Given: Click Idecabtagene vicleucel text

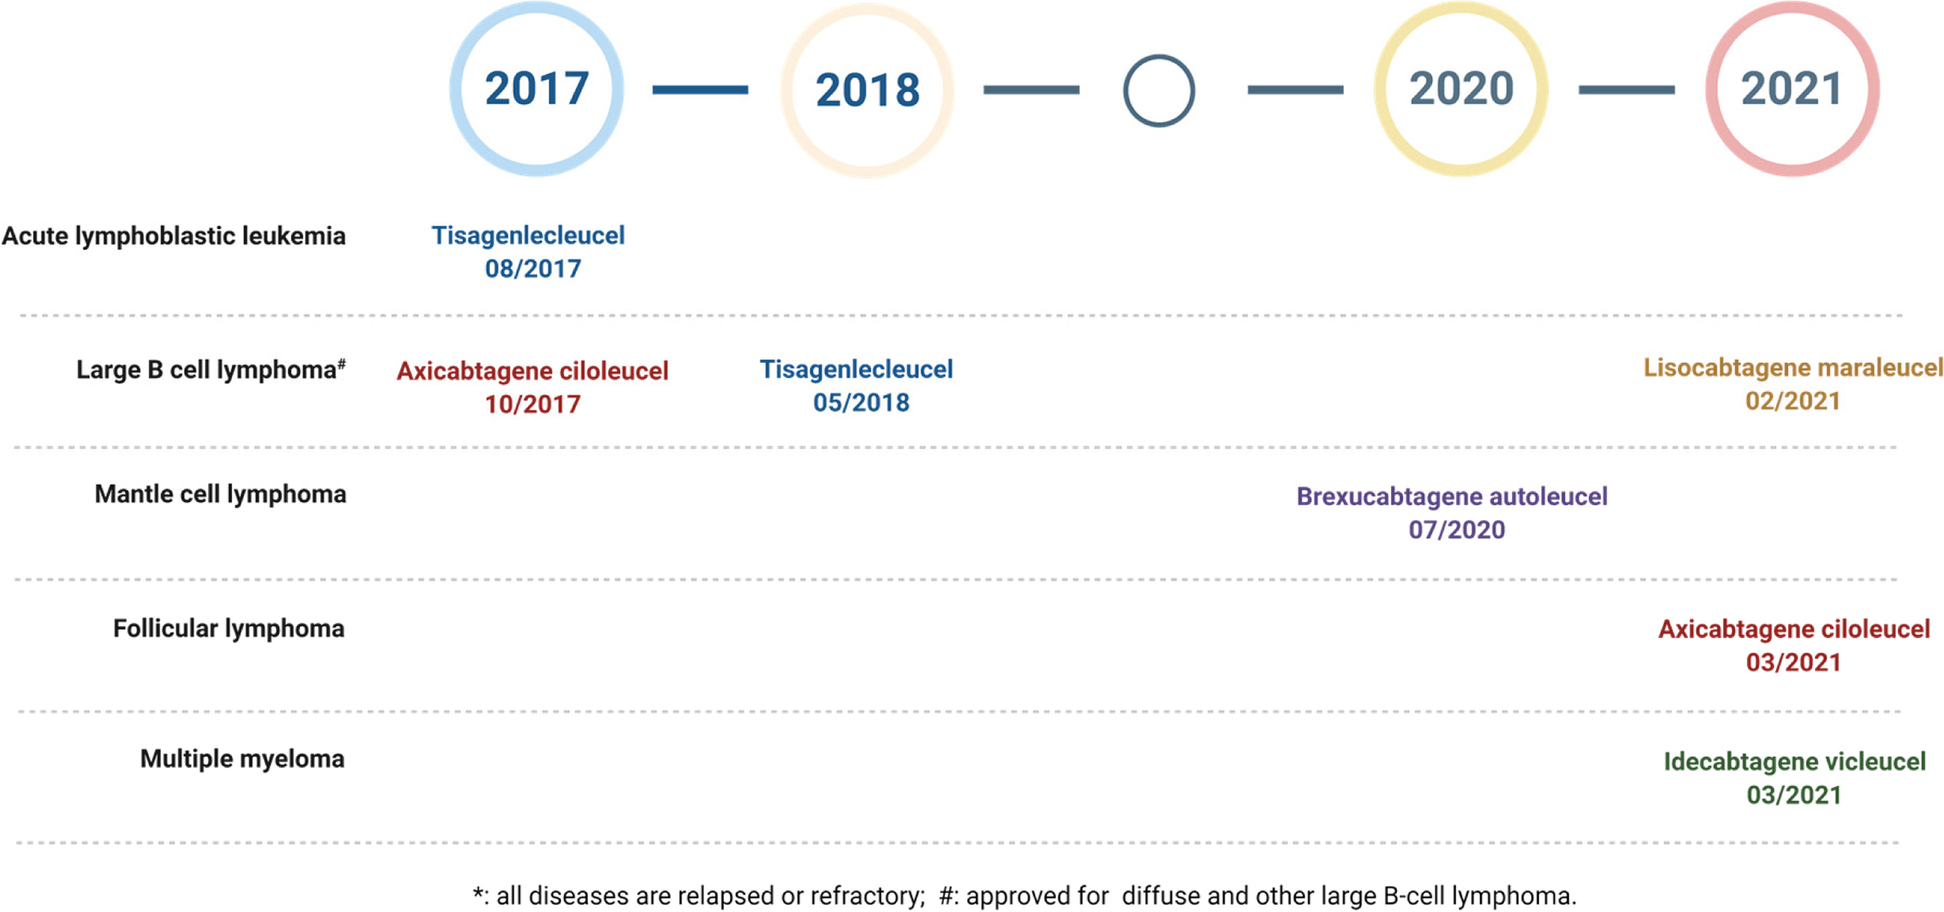Looking at the screenshot, I should (1795, 762).
